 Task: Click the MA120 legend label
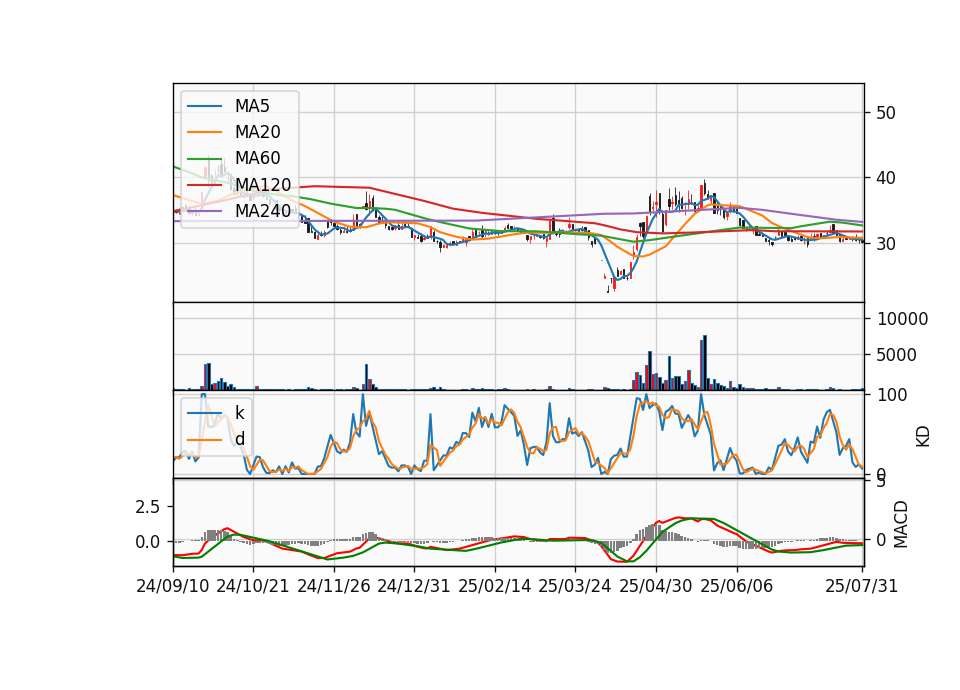pyautogui.click(x=263, y=184)
